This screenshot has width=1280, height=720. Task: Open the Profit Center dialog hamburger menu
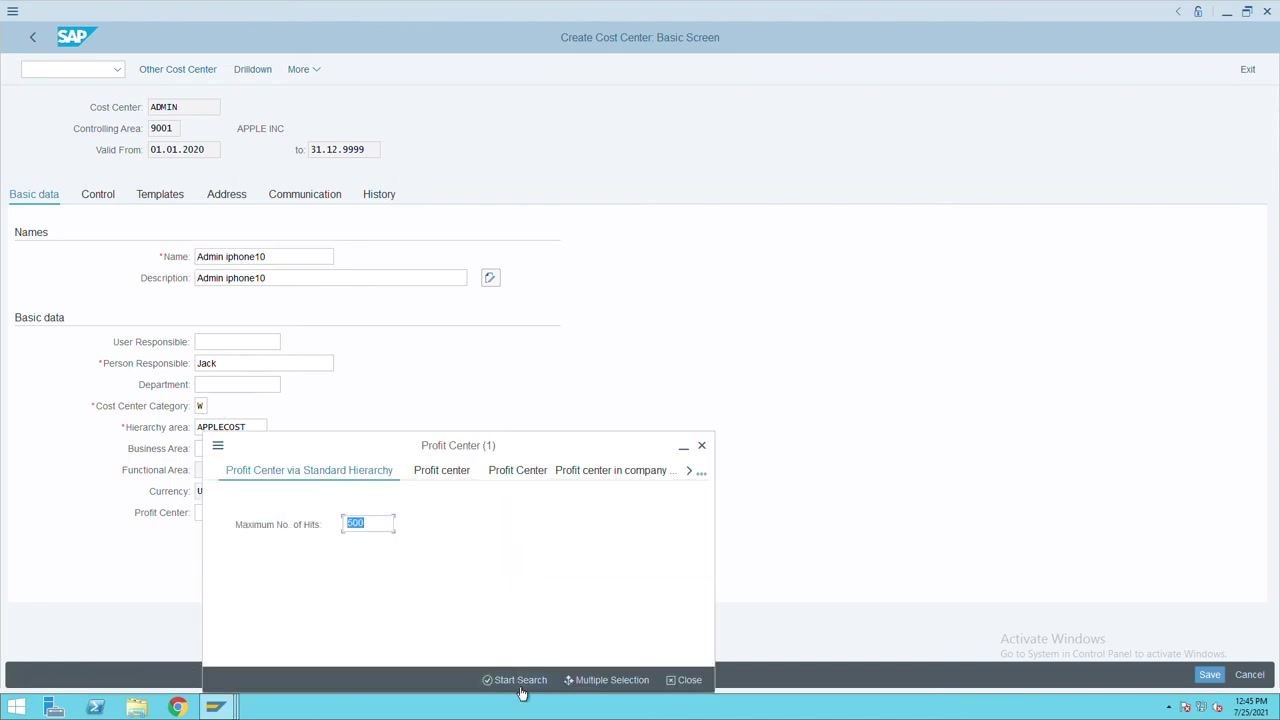218,446
